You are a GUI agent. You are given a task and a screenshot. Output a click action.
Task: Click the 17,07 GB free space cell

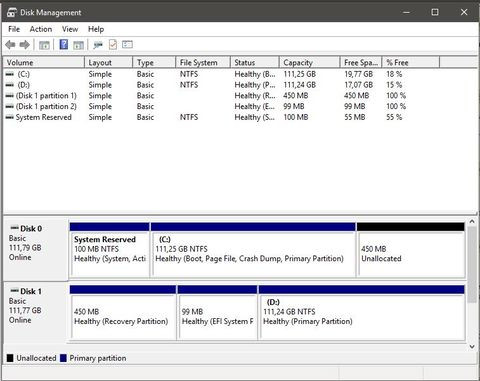tap(358, 85)
